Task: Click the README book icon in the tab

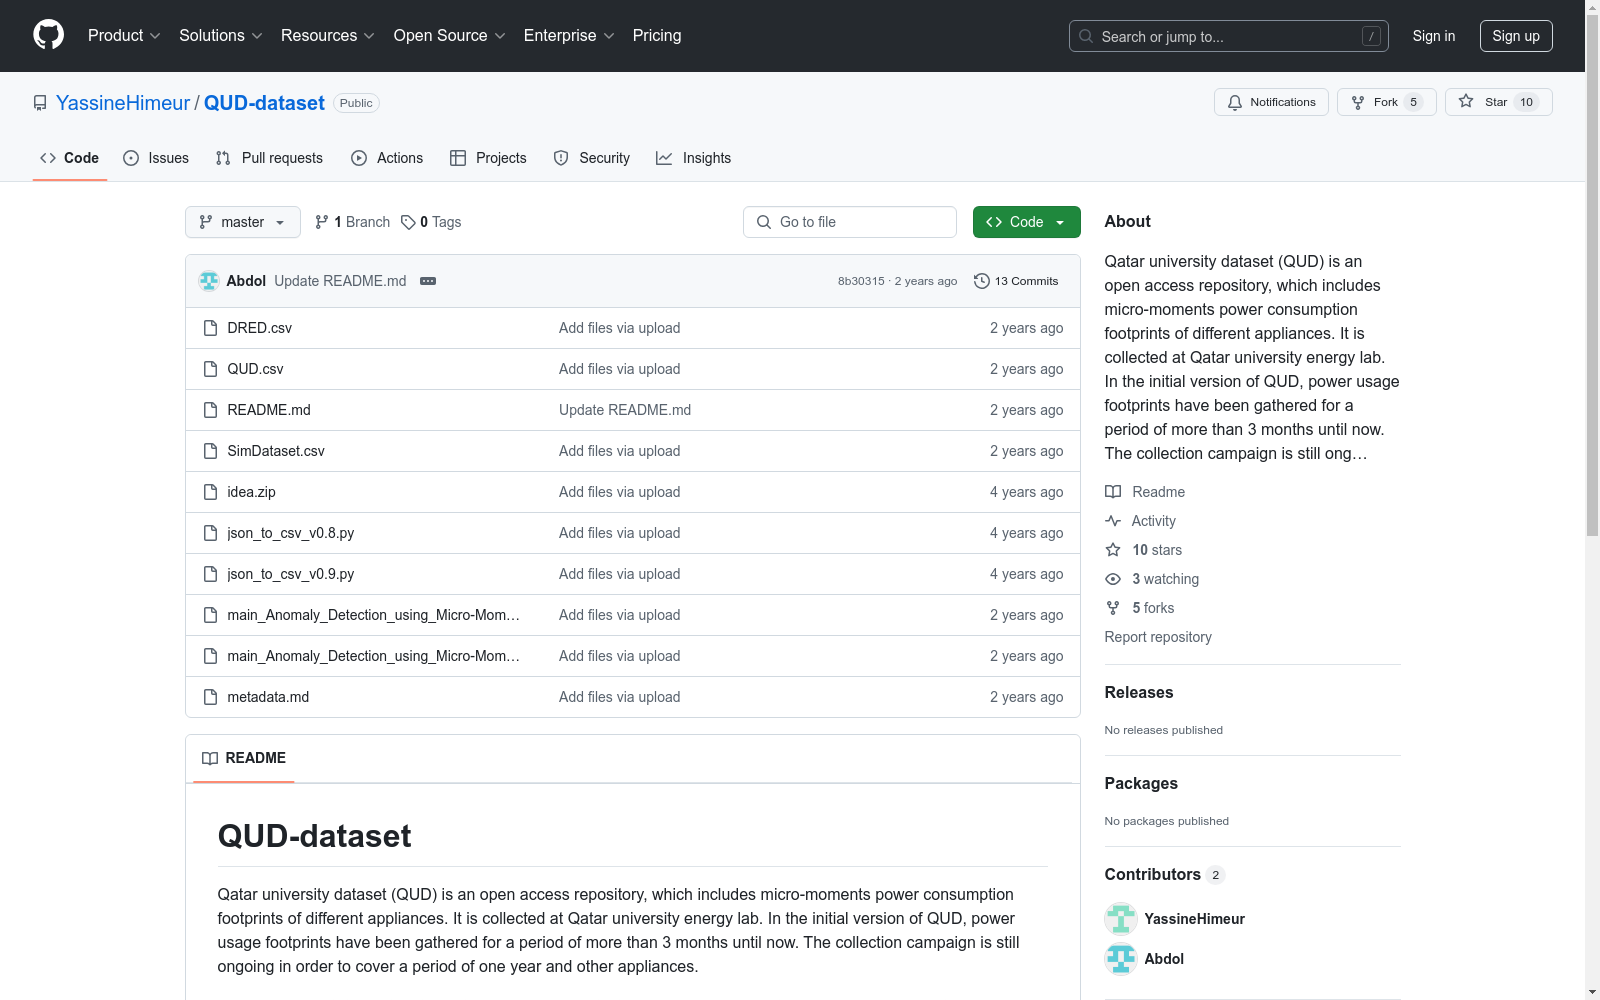Action: tap(210, 758)
